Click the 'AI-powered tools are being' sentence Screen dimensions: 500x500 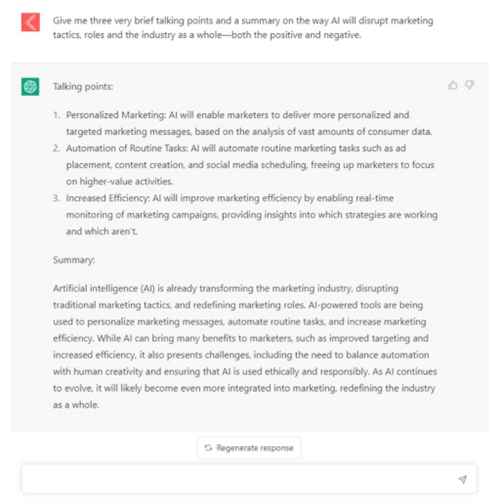pyautogui.click(x=366, y=305)
